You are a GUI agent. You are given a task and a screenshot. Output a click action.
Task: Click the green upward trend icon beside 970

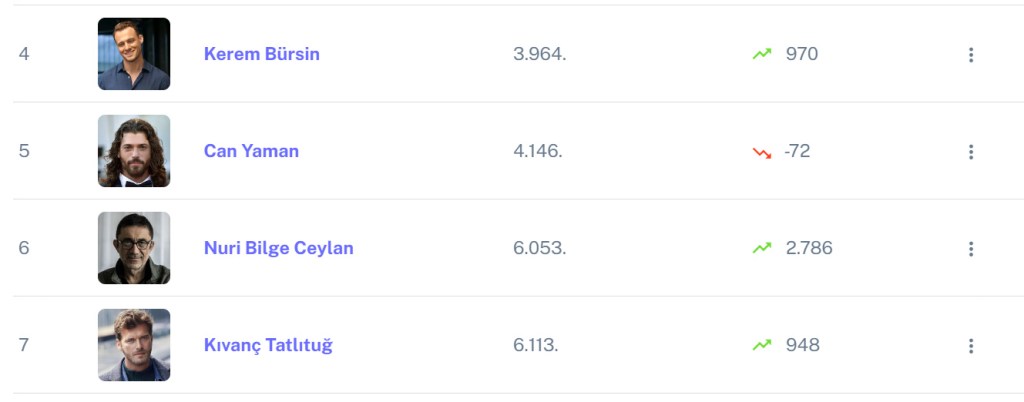[762, 54]
